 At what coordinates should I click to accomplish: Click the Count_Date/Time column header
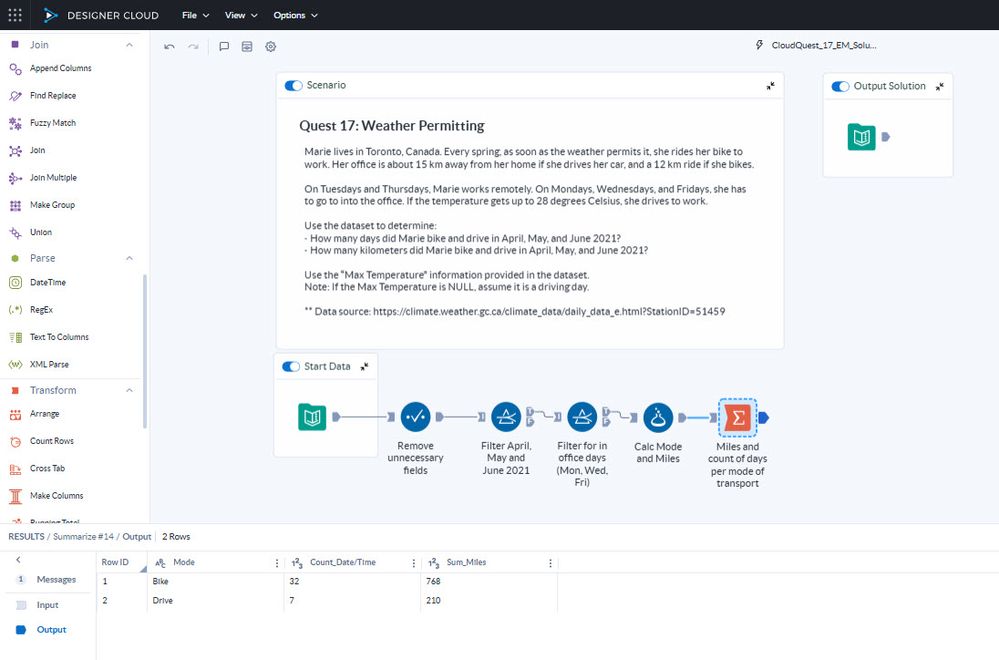point(353,563)
